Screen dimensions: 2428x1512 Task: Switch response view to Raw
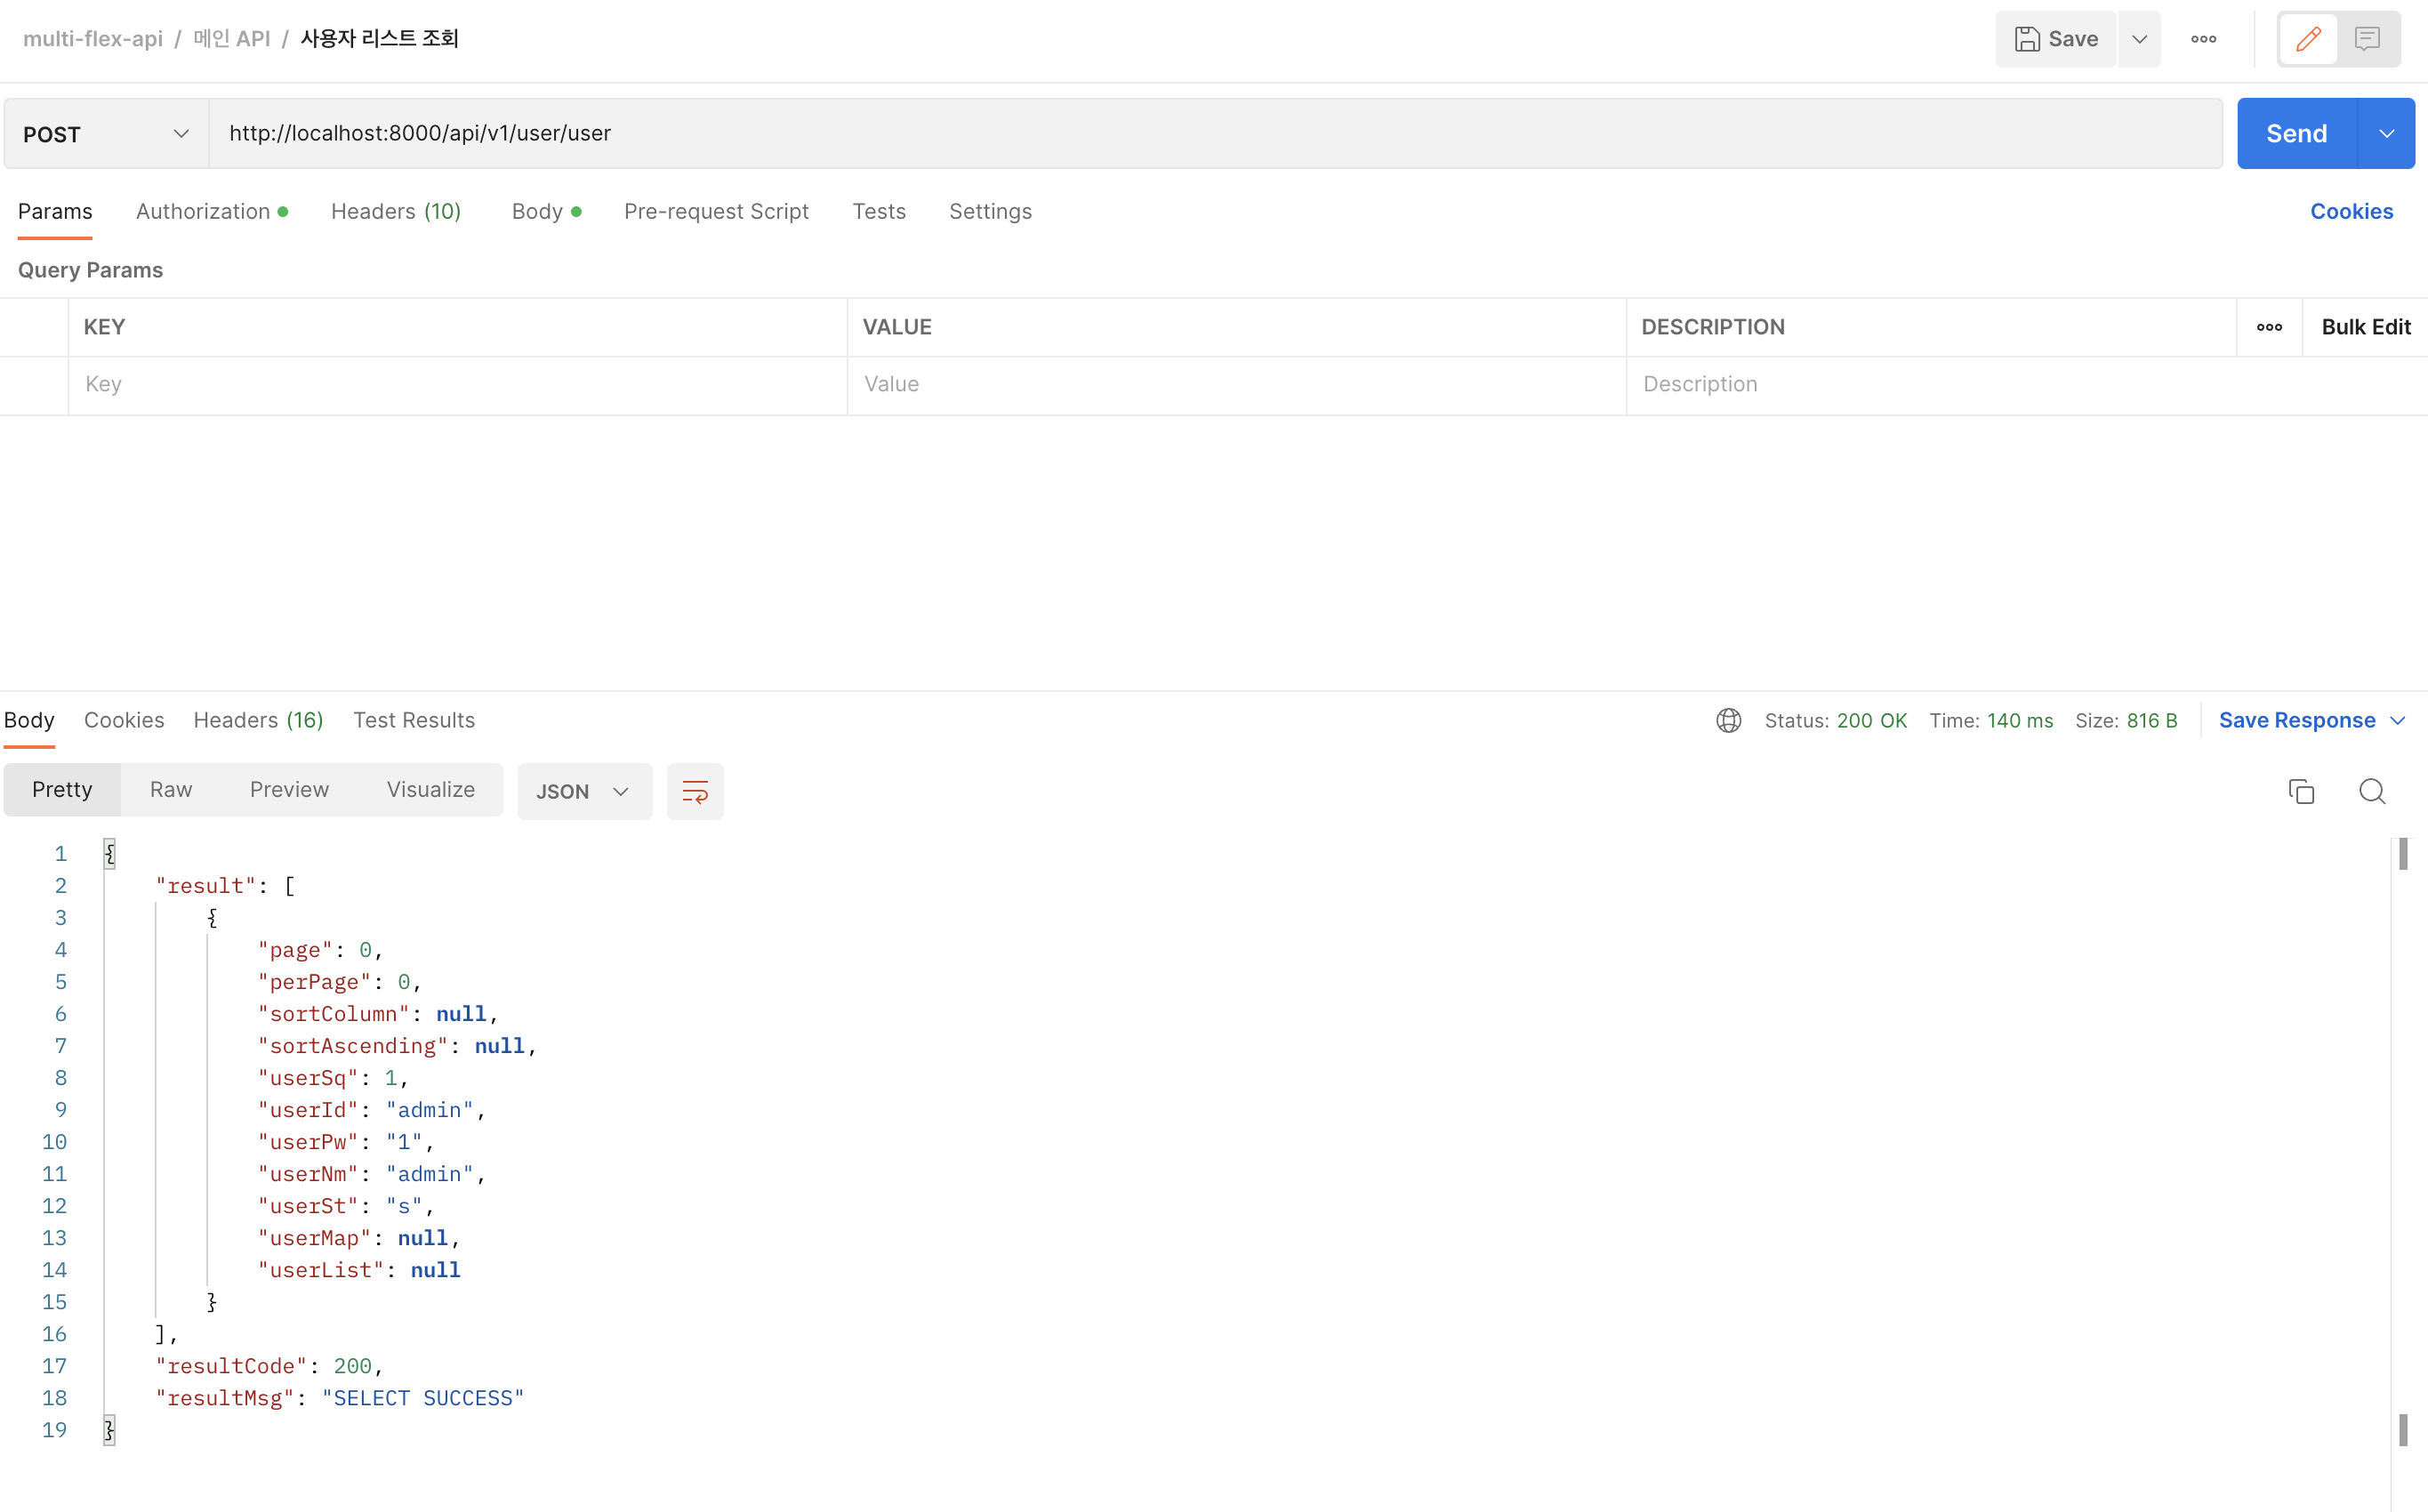click(x=171, y=789)
